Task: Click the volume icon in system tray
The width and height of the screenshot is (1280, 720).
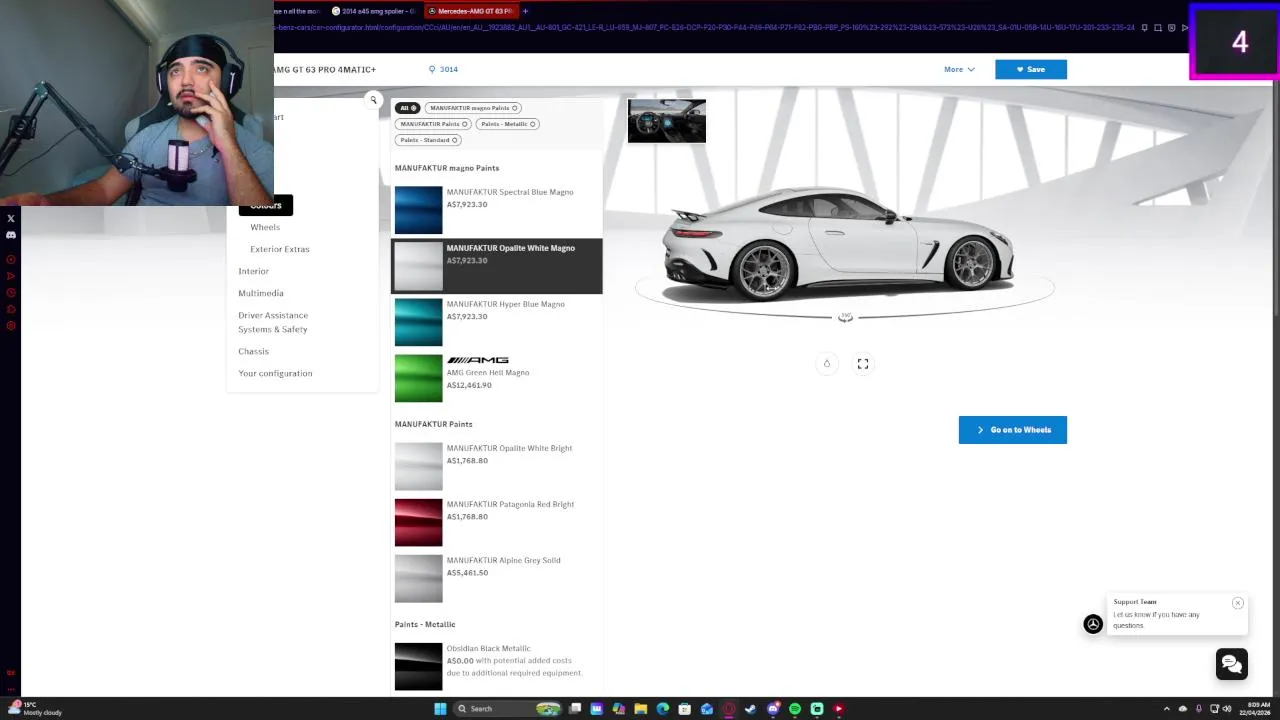Action: pyautogui.click(x=1227, y=709)
